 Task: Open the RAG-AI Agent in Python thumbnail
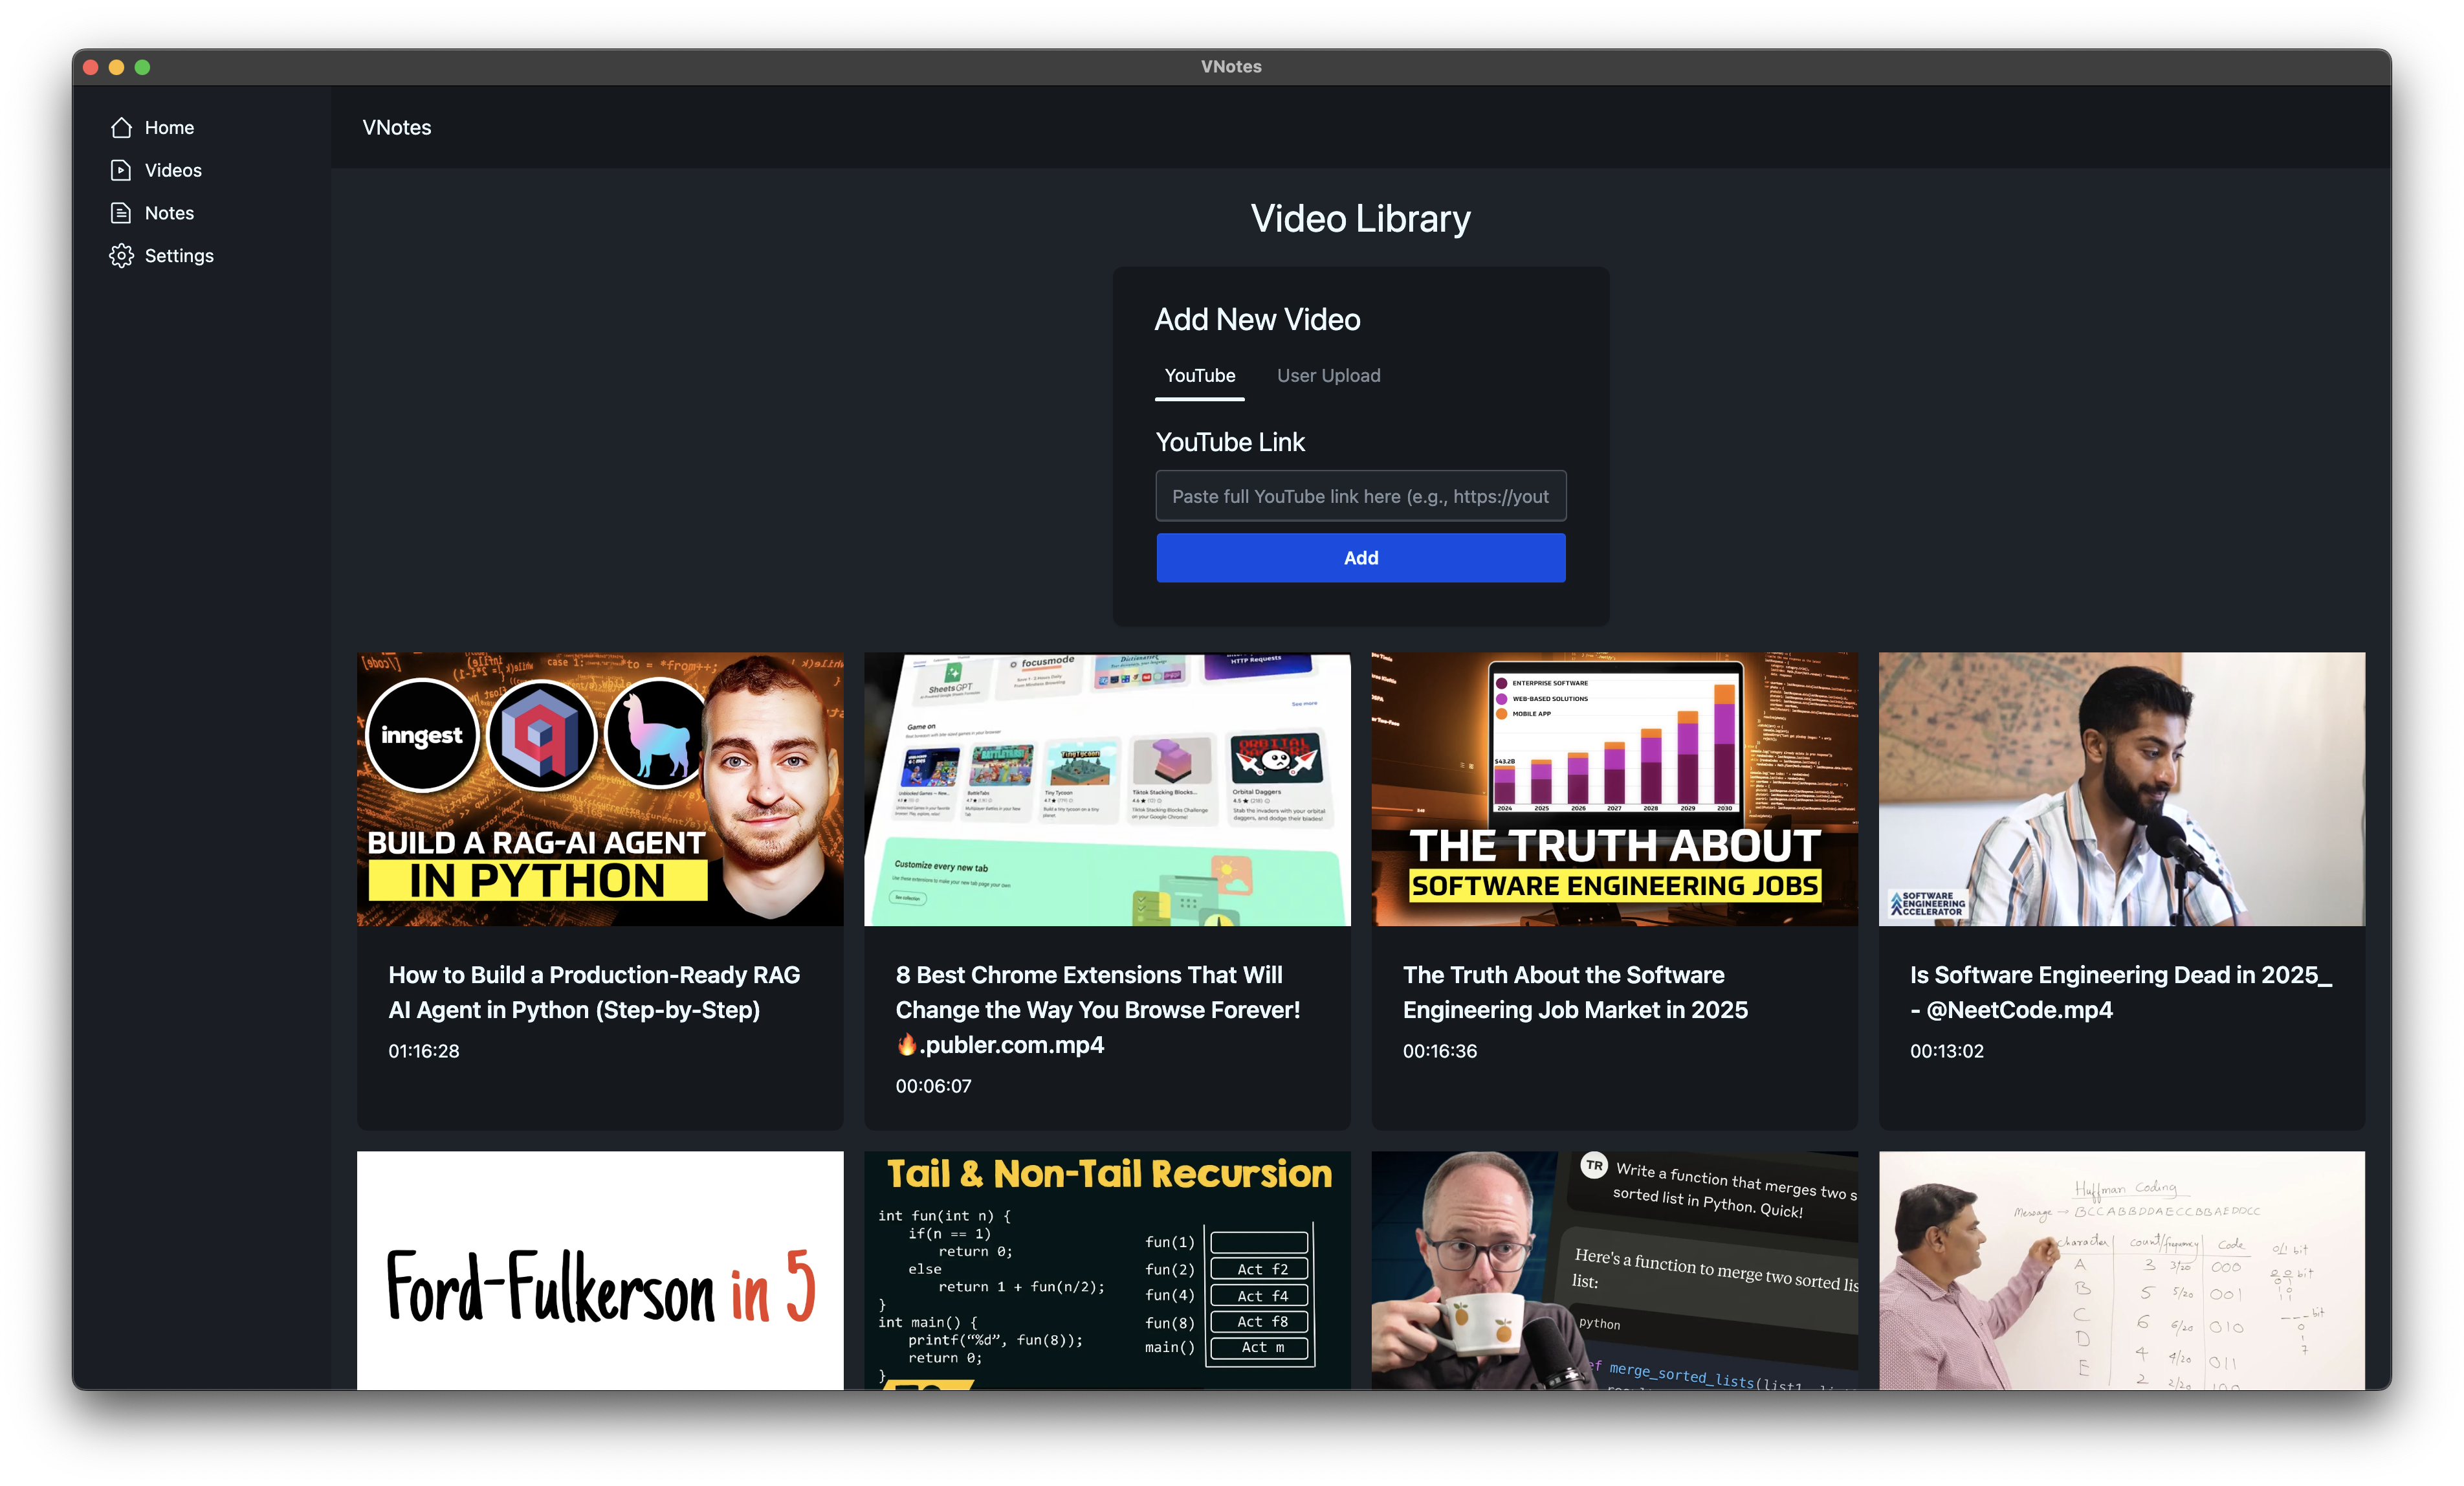pos(600,789)
